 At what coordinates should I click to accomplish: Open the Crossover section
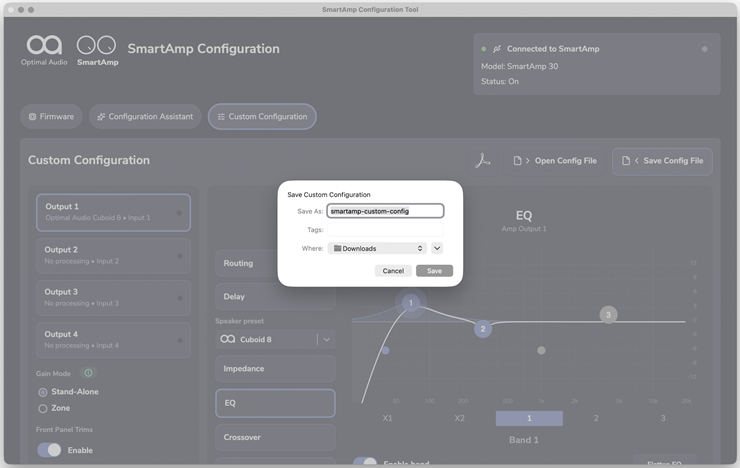[x=276, y=437]
